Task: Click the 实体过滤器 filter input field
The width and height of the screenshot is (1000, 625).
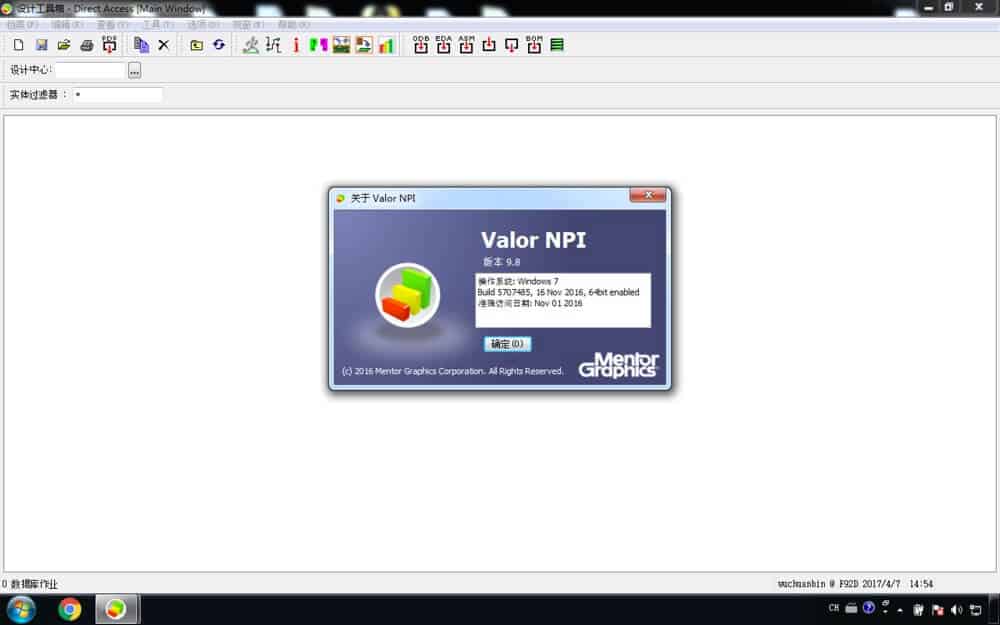Action: pos(117,95)
